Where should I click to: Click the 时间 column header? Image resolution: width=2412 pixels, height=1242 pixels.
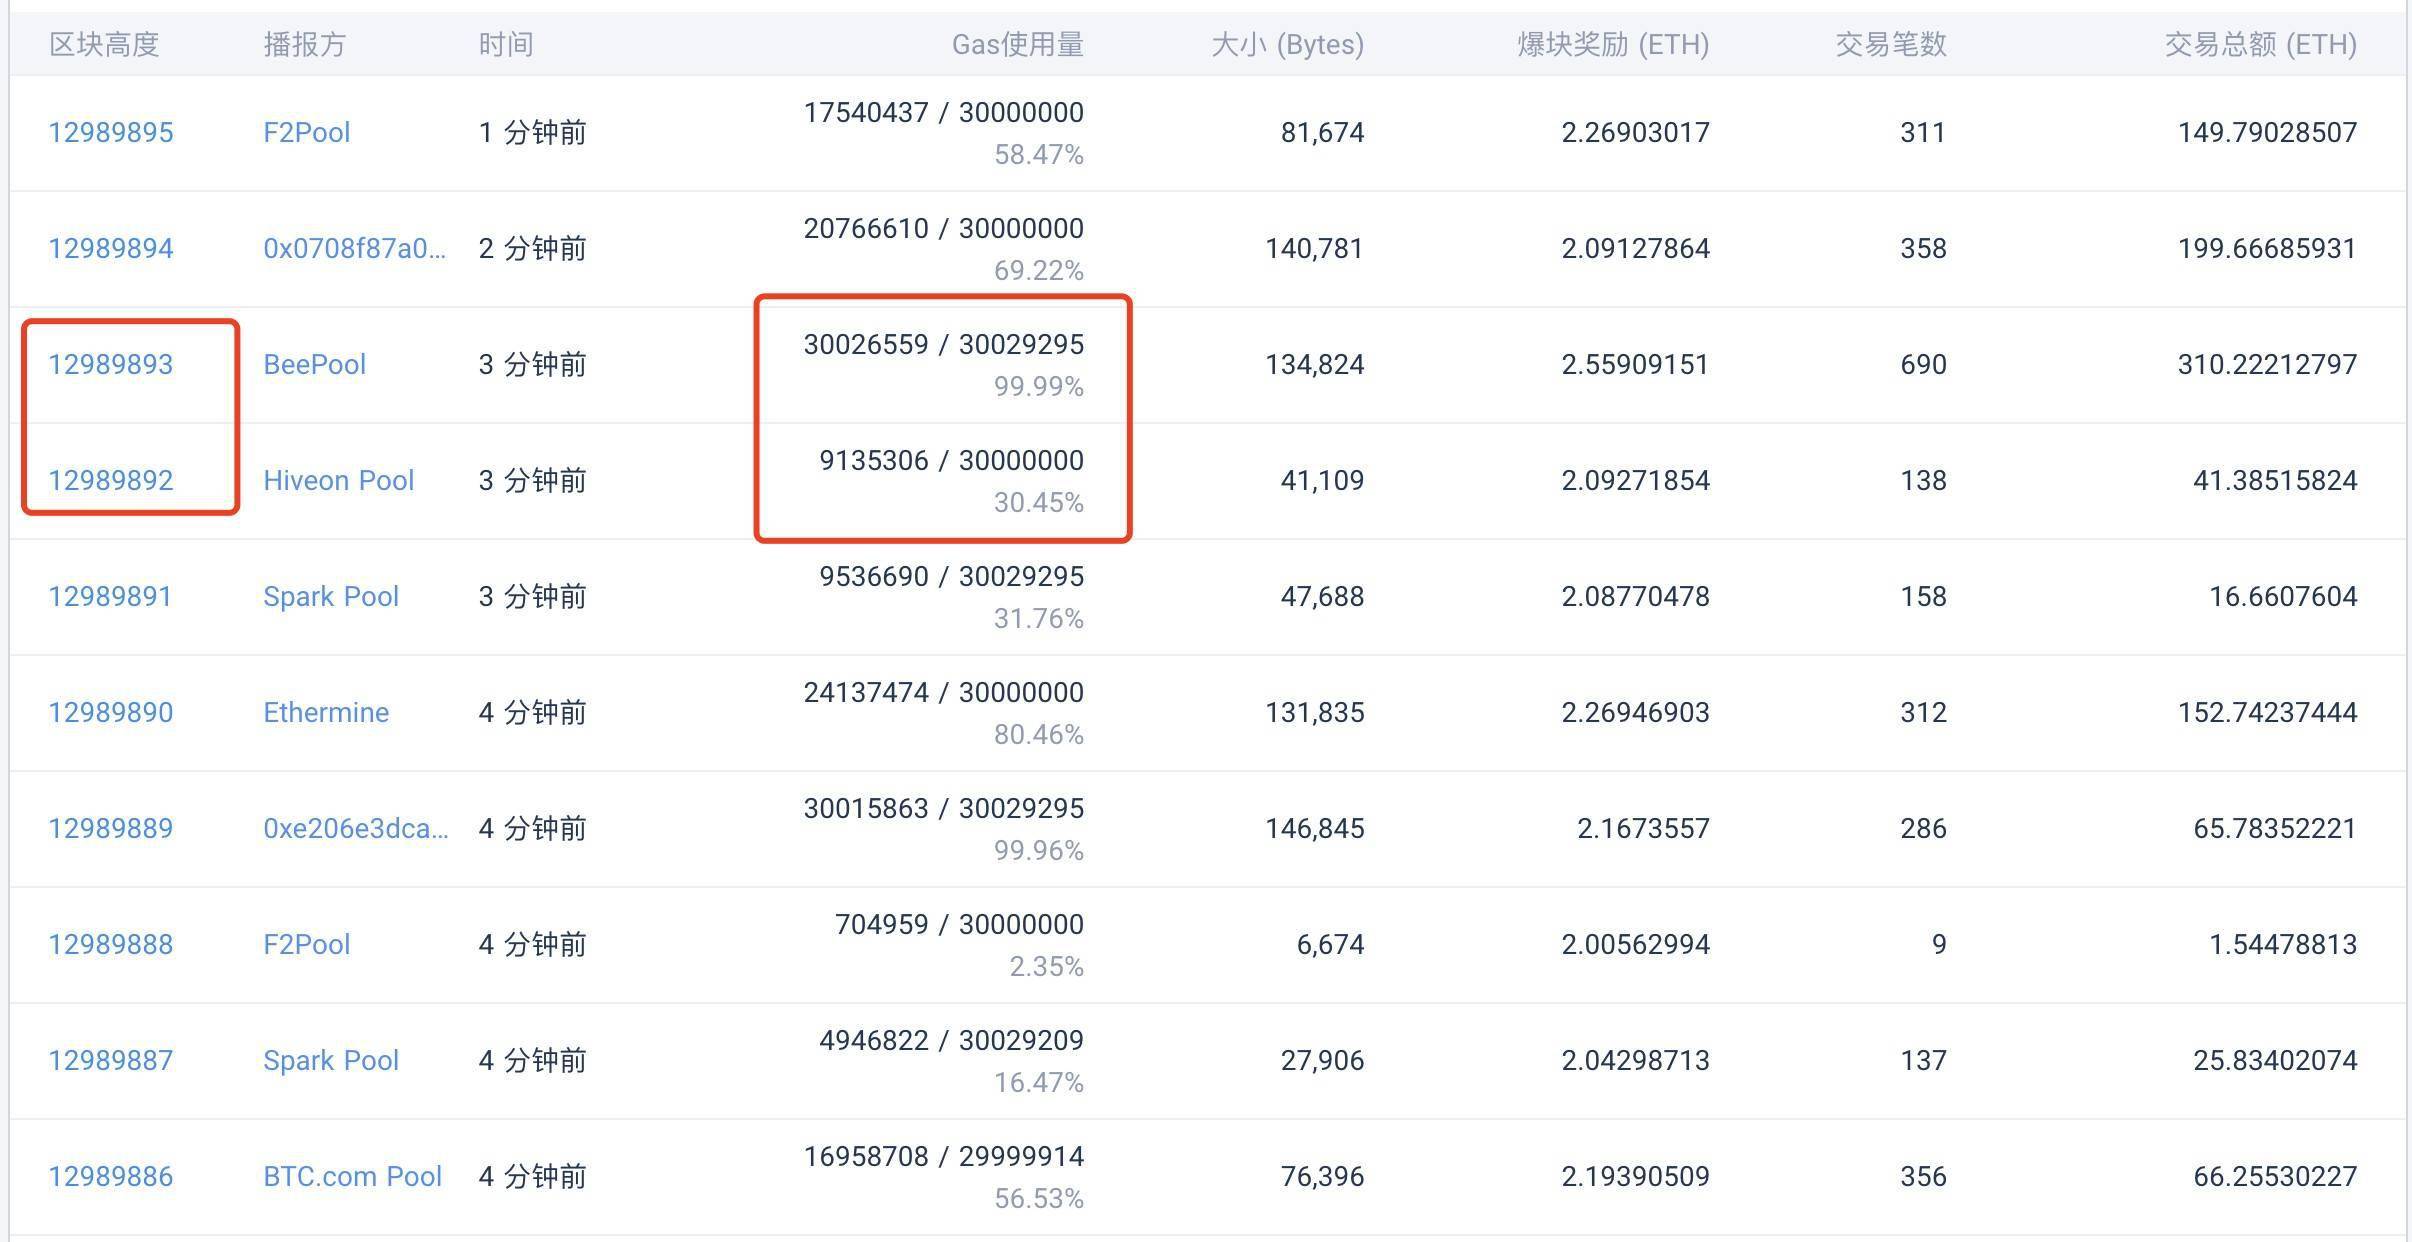[x=505, y=45]
